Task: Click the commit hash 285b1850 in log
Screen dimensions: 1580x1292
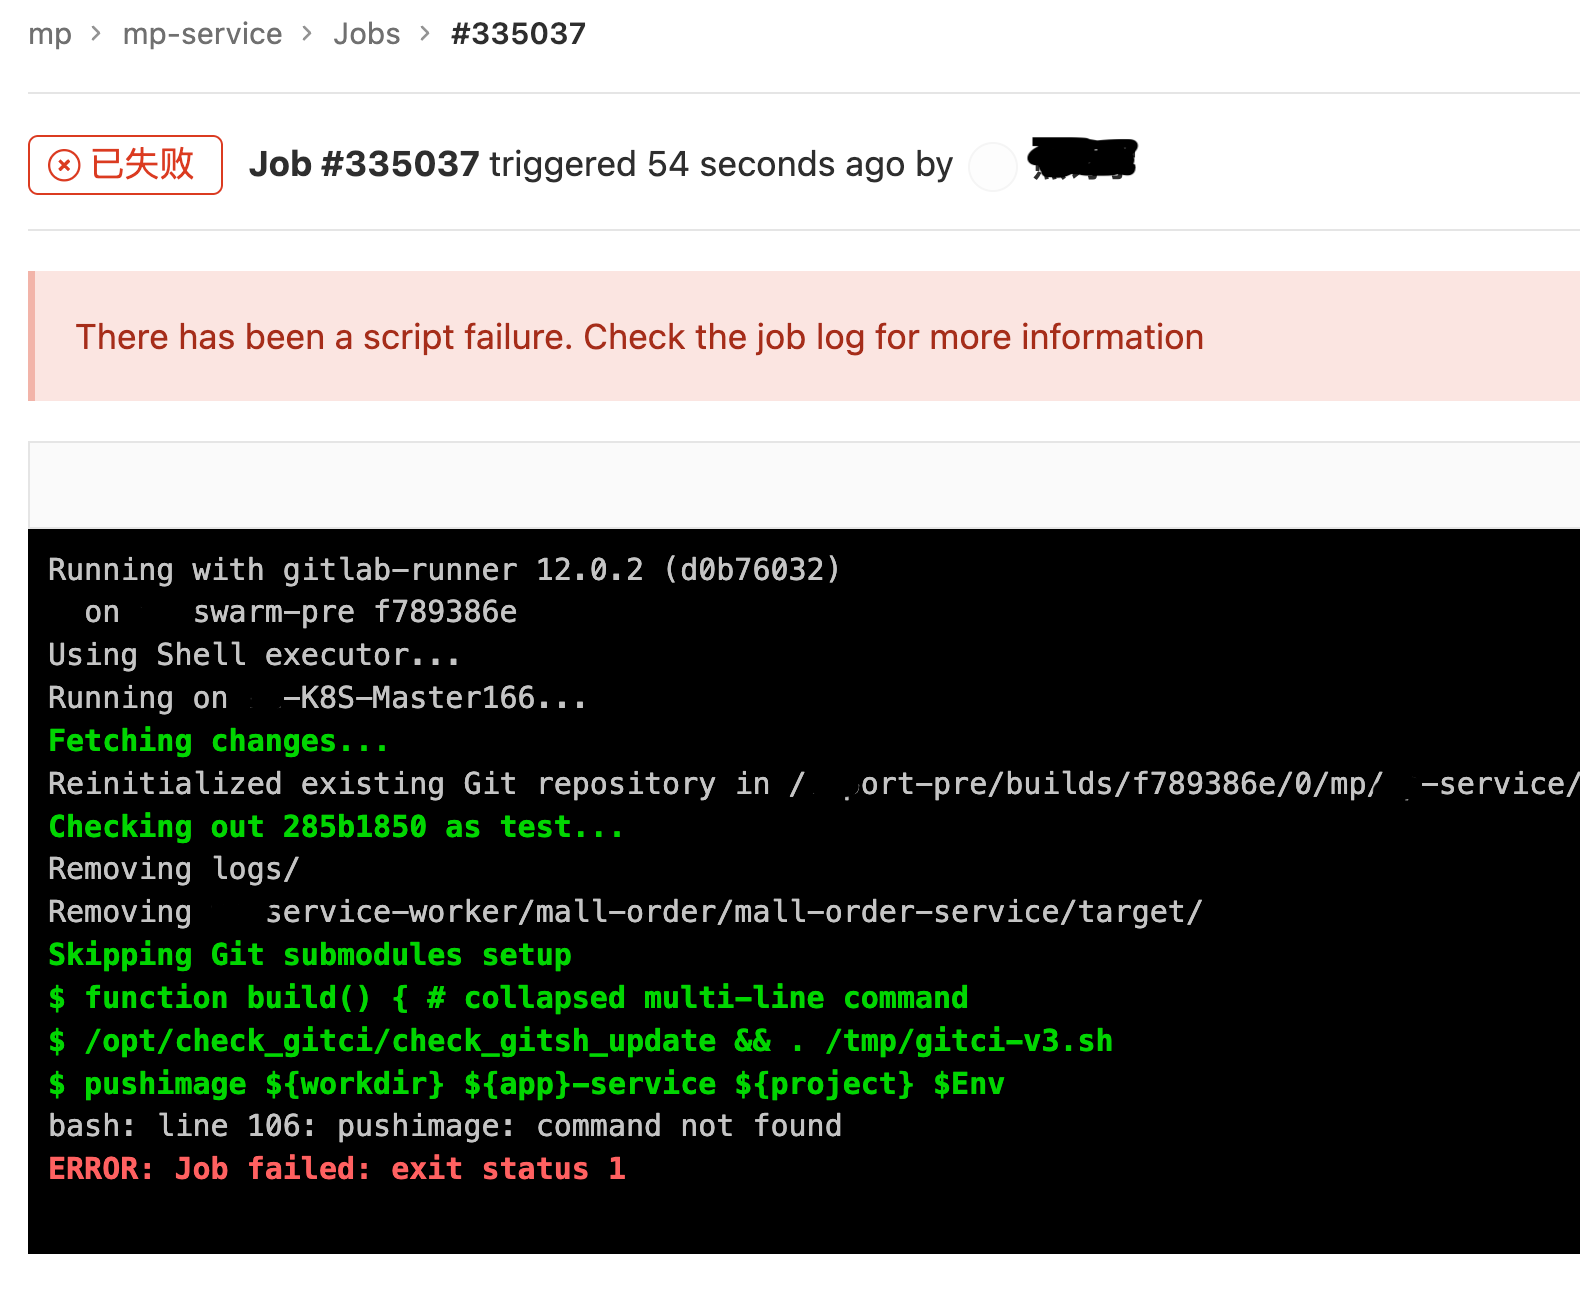Action: point(354,827)
